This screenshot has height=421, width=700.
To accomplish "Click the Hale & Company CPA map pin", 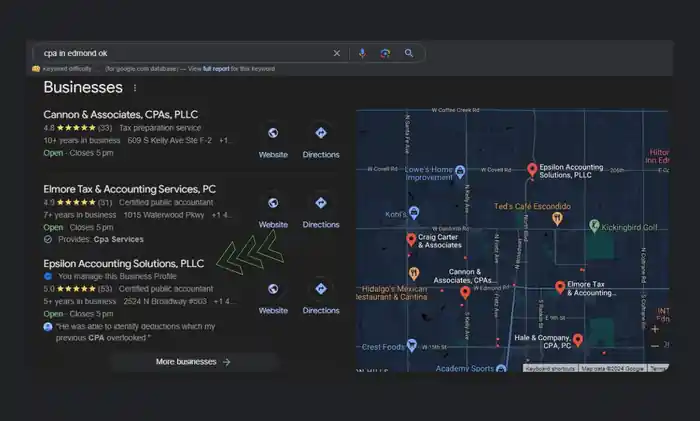I will pos(578,340).
